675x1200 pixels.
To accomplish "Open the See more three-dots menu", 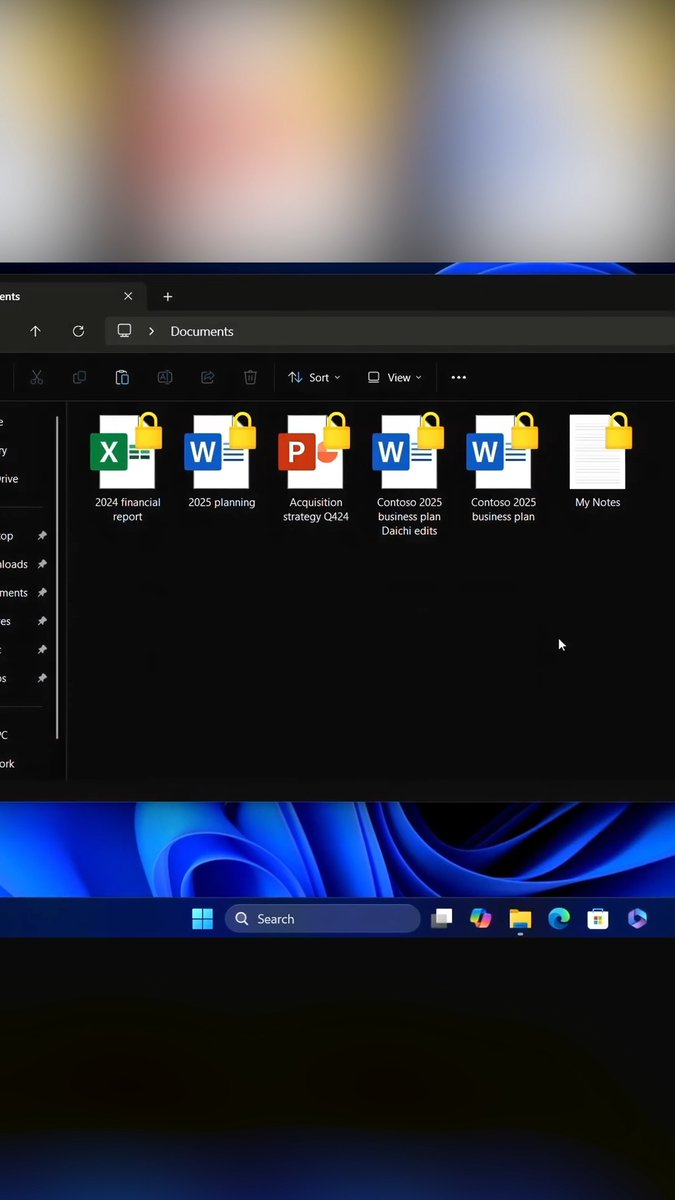I will (x=459, y=377).
